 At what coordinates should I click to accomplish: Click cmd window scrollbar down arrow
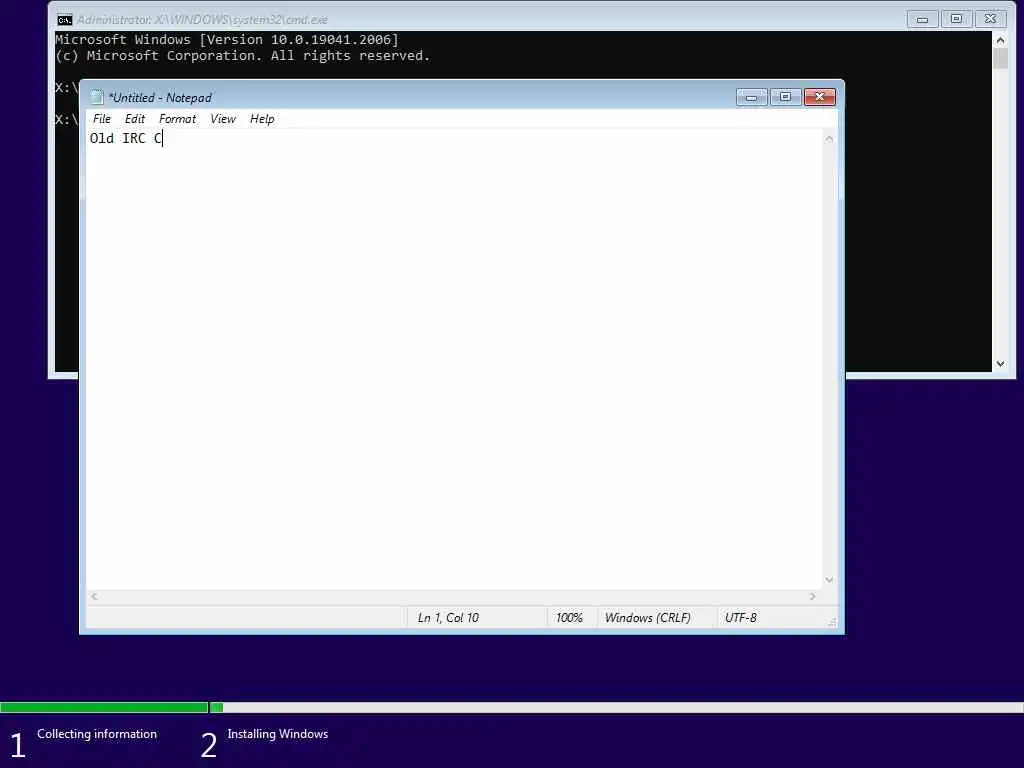[1000, 364]
